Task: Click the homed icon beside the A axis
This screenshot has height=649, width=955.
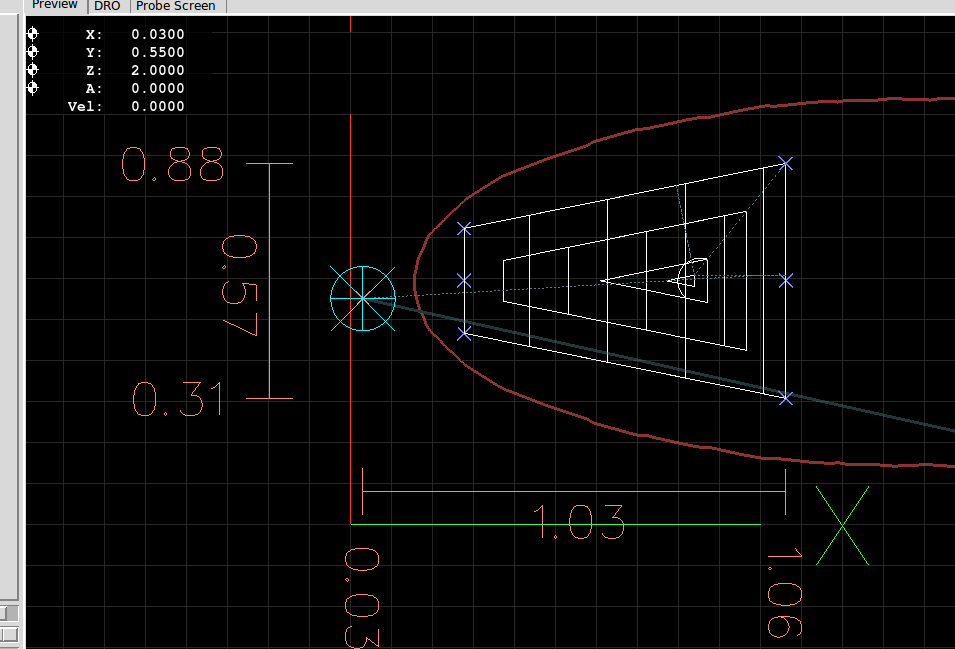Action: pos(32,88)
